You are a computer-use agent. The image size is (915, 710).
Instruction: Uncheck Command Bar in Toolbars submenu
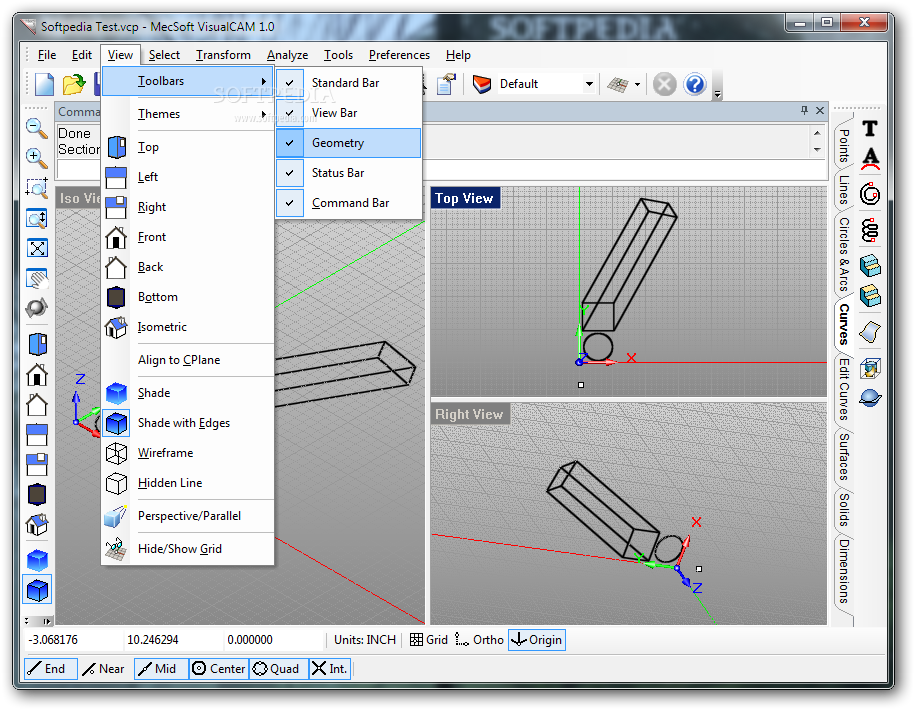[x=289, y=203]
